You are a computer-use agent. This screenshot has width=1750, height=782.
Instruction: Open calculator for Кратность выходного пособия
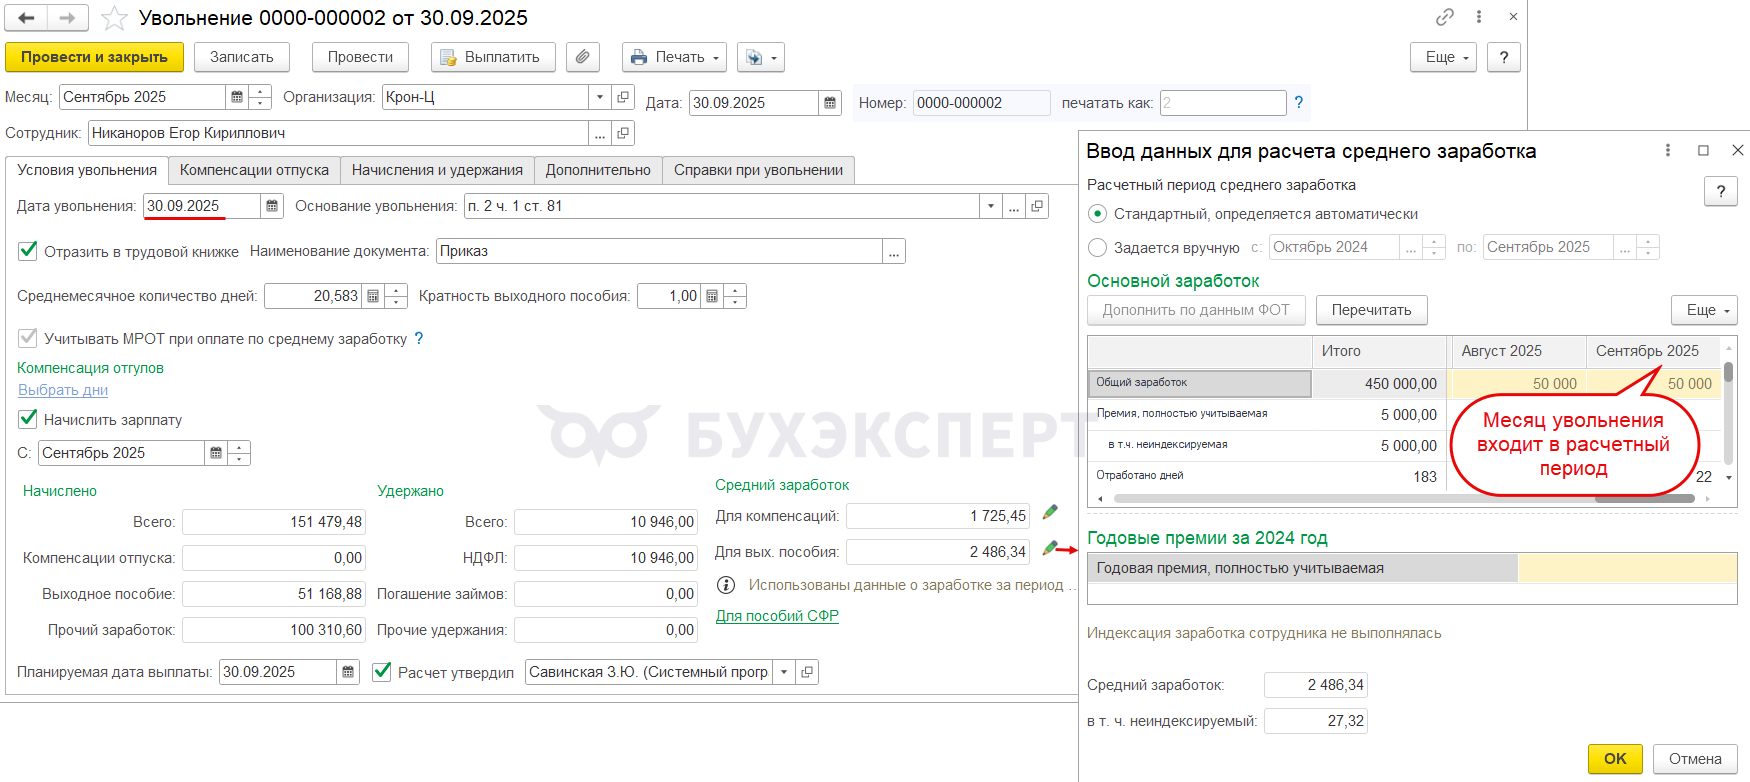[x=712, y=296]
